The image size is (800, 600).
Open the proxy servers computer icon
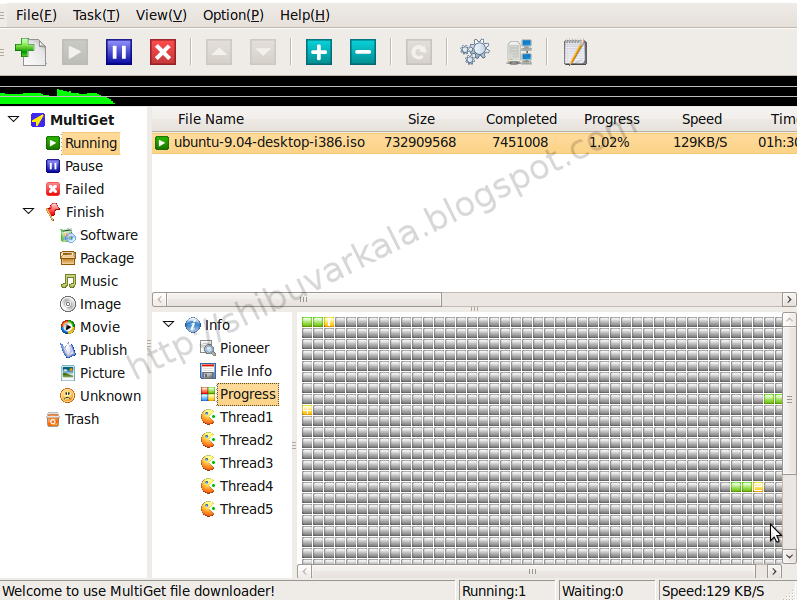(519, 52)
